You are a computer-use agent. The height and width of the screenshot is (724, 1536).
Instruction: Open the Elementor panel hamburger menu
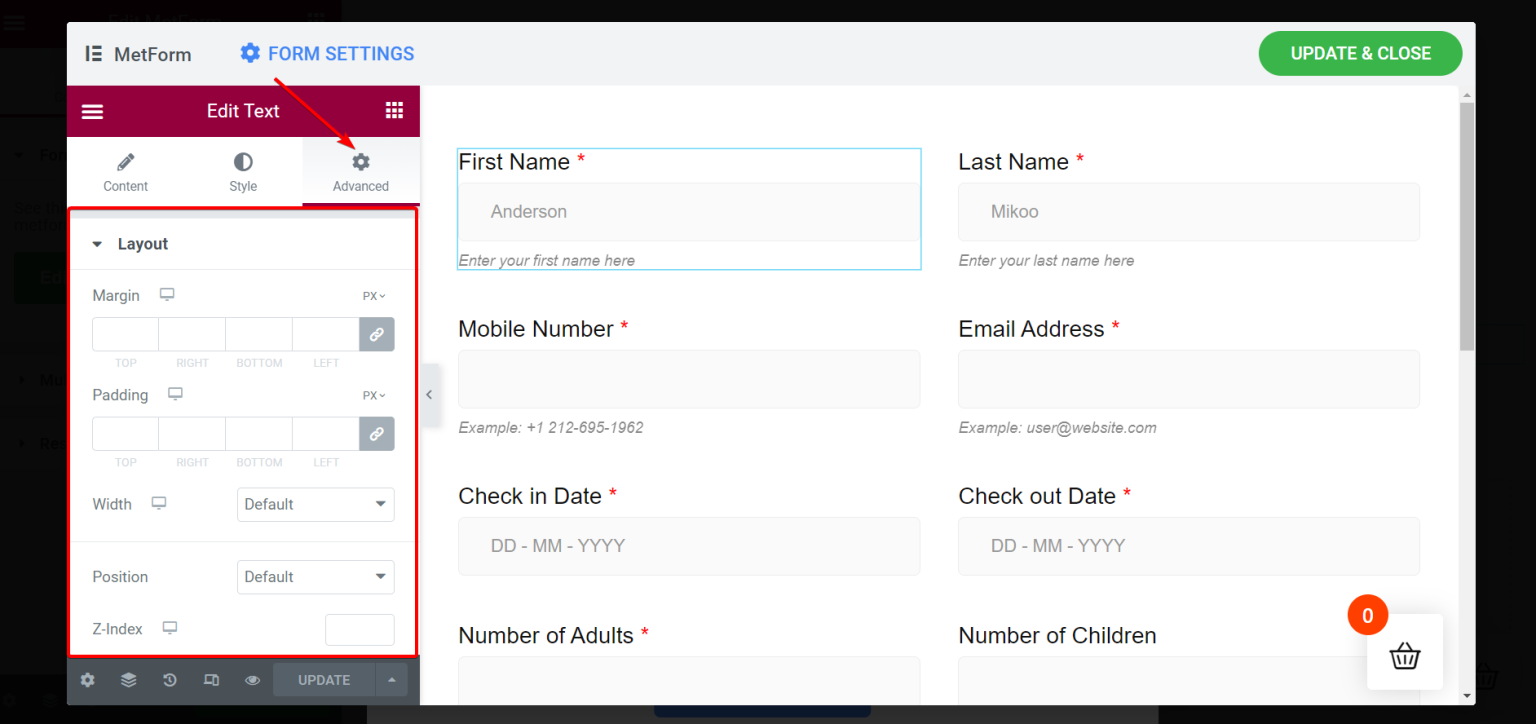(x=92, y=111)
